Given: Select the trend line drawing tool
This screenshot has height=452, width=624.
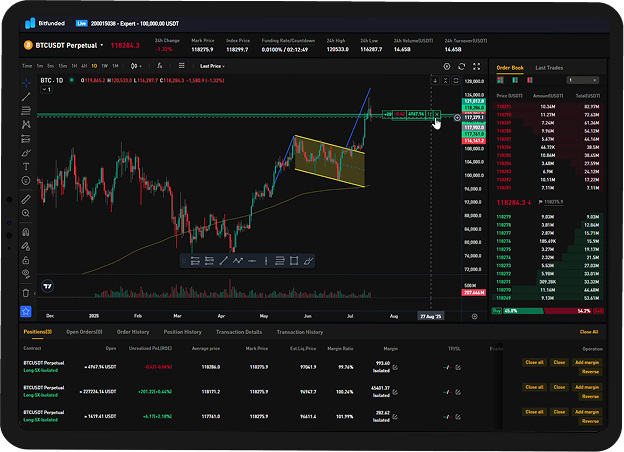Looking at the screenshot, I should (26, 96).
